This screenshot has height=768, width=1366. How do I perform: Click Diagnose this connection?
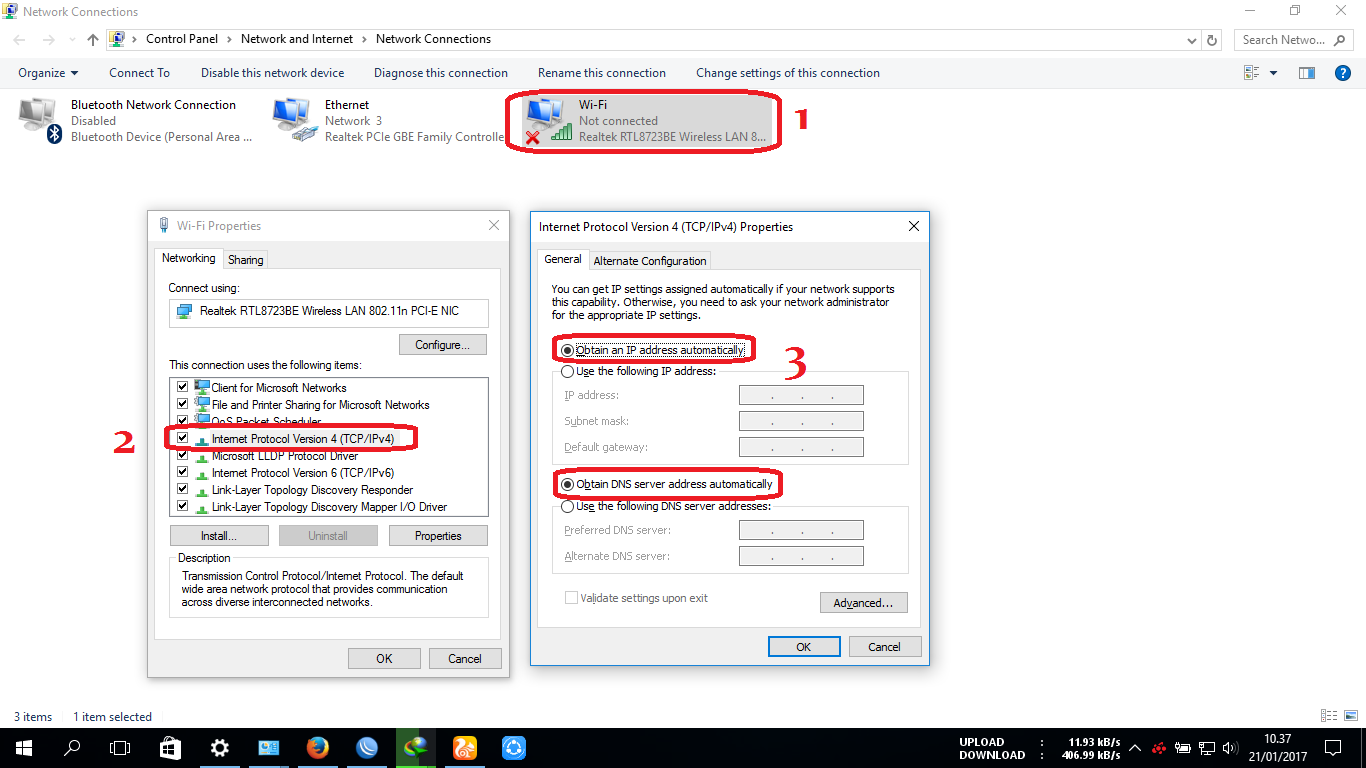(441, 73)
